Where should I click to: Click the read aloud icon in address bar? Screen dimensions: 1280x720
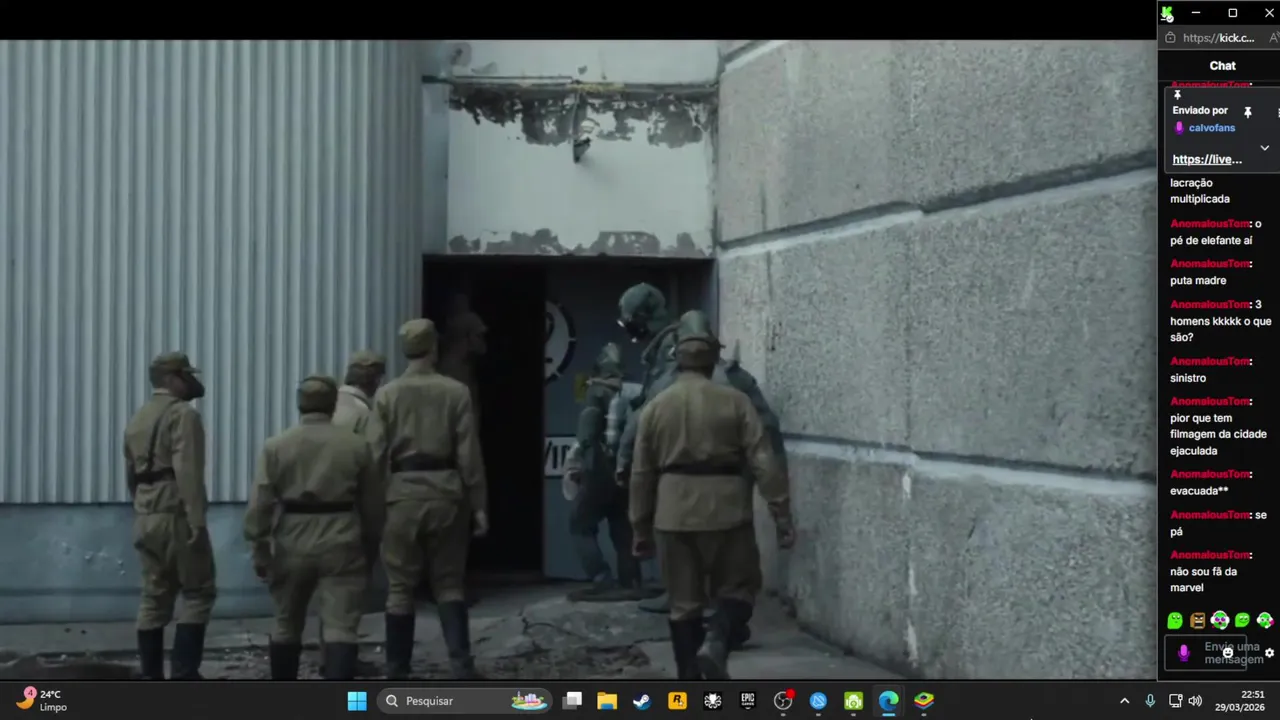tap(1274, 38)
